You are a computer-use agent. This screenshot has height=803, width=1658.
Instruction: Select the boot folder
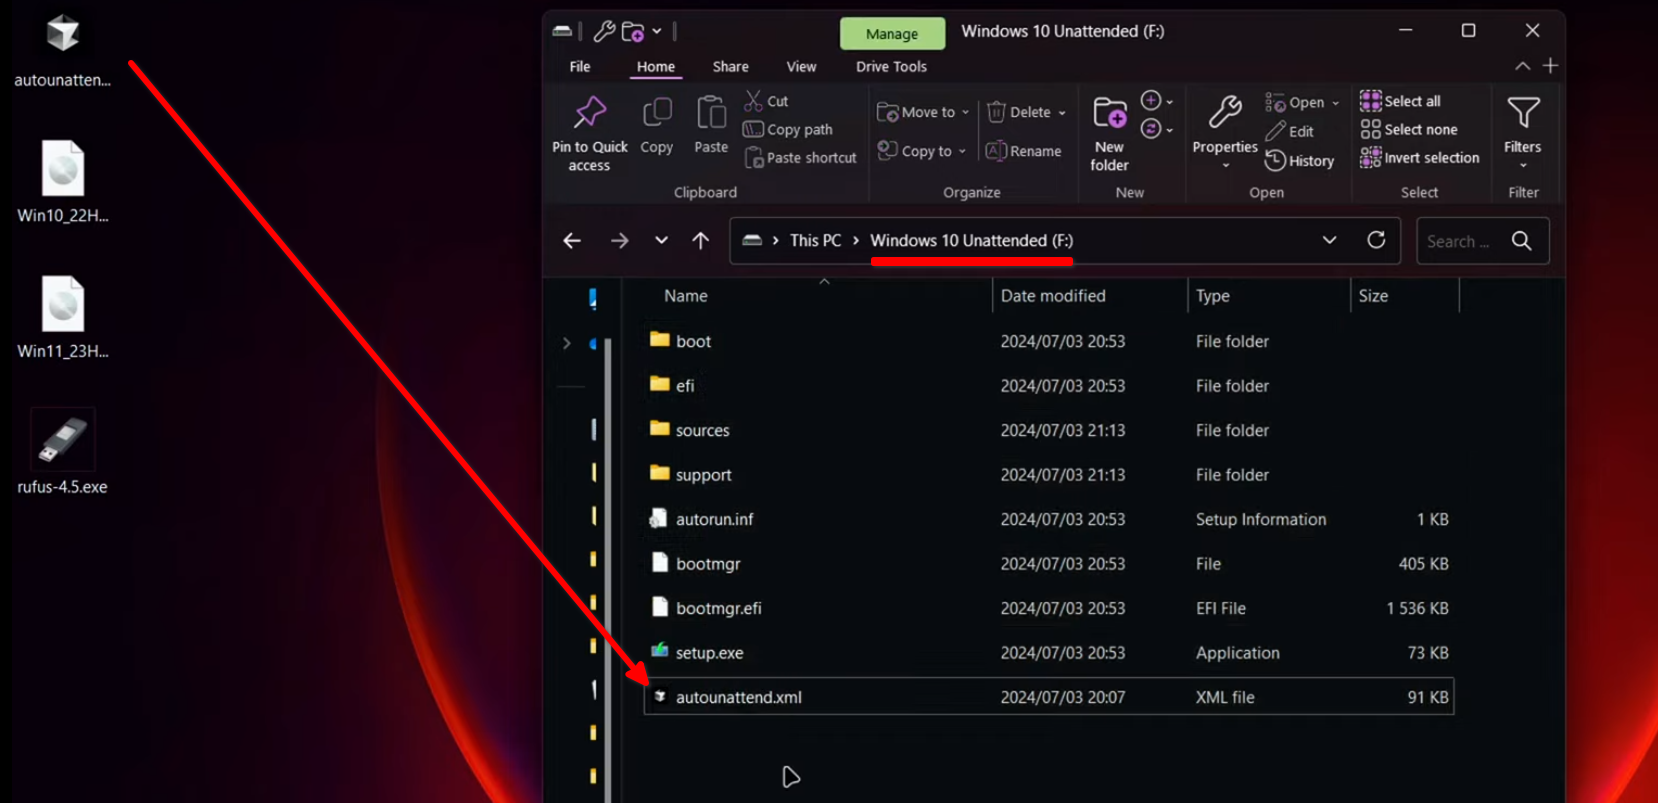click(x=1049, y=341)
